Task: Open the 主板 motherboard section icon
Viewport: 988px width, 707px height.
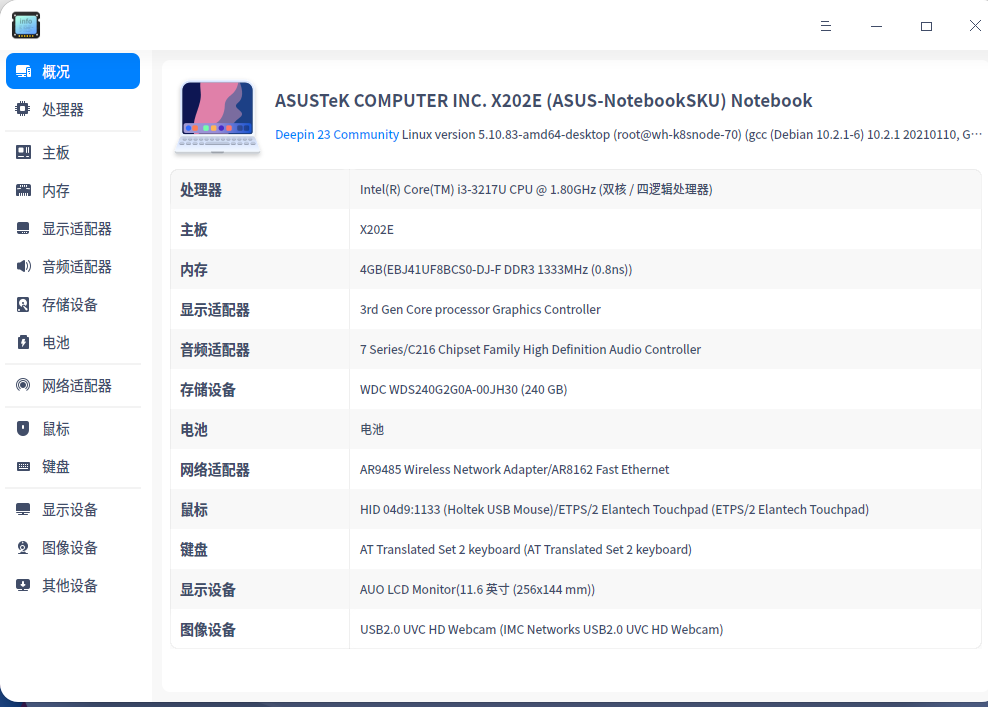Action: [22, 151]
